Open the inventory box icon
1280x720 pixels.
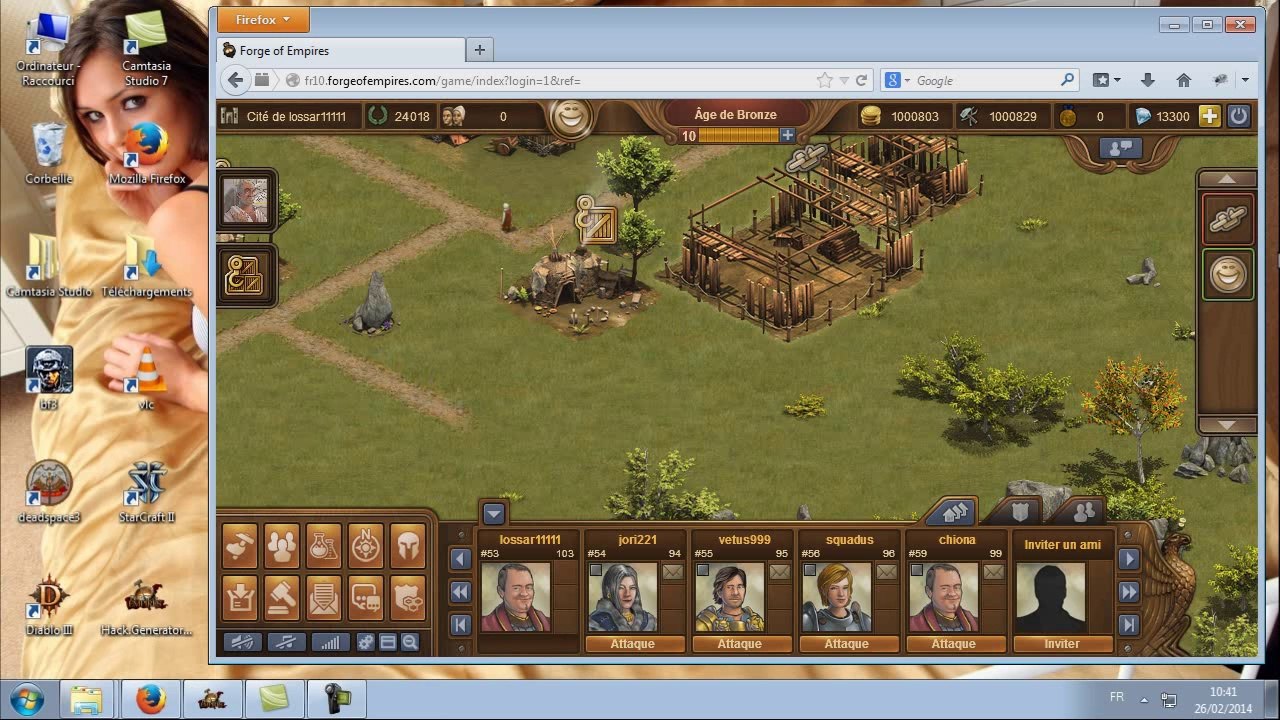pos(240,597)
